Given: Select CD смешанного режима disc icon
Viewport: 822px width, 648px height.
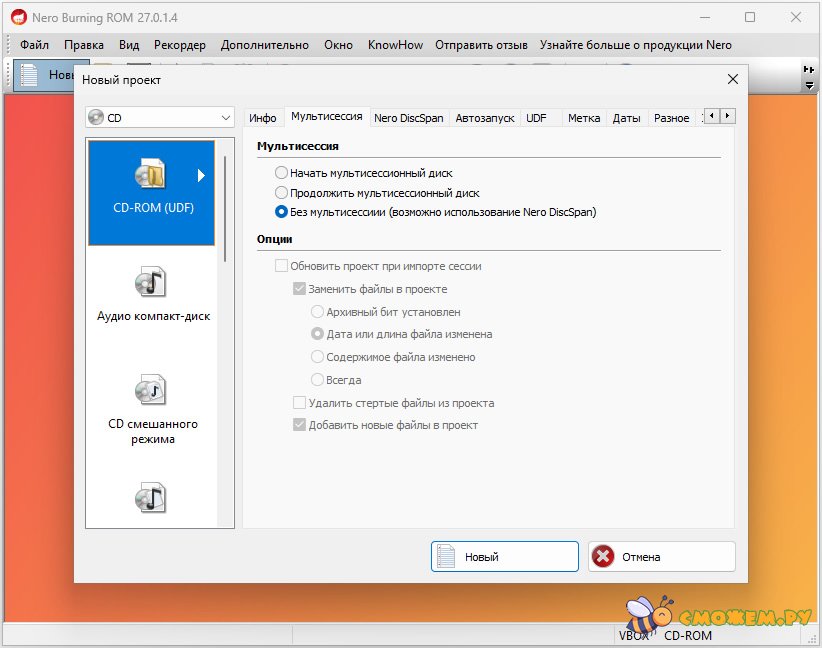Looking at the screenshot, I should 151,390.
